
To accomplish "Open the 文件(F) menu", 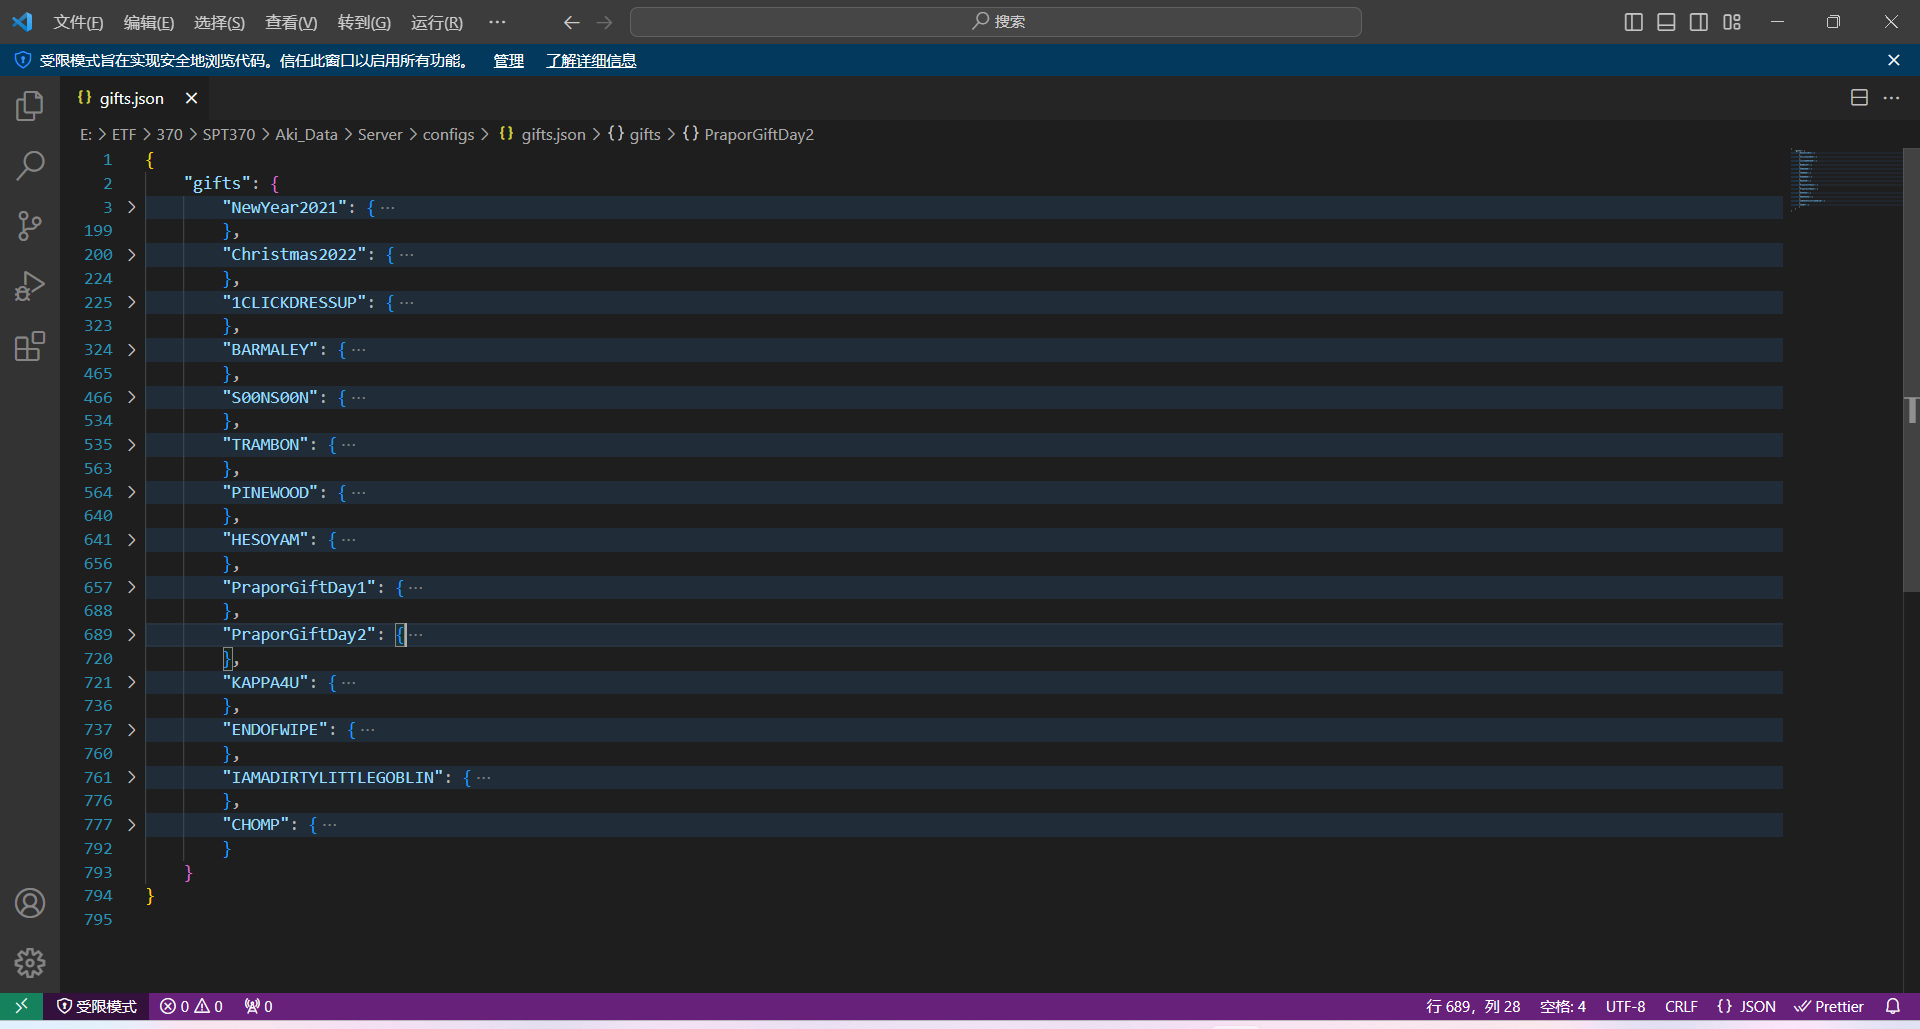I will tap(78, 22).
